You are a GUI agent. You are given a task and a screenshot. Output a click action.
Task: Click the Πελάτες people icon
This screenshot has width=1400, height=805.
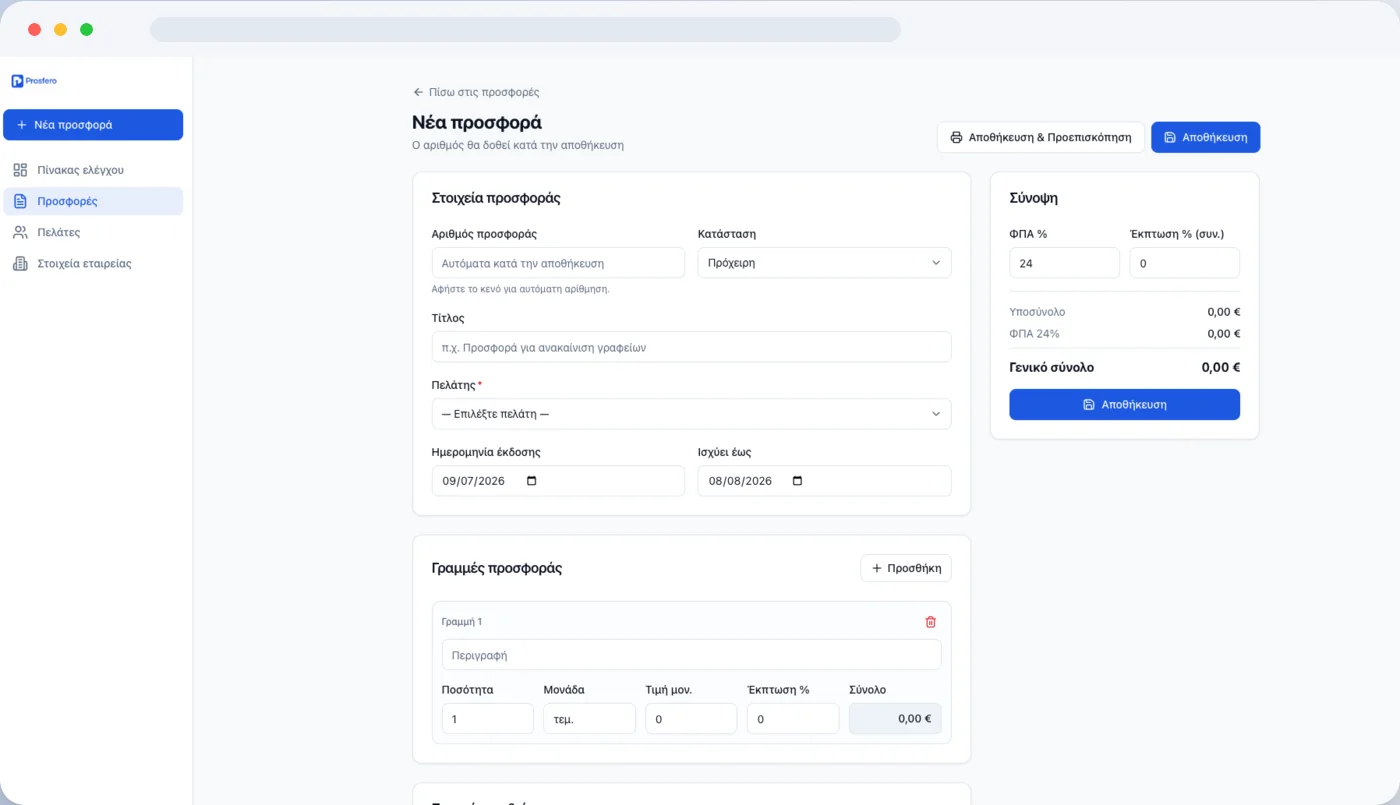pyautogui.click(x=20, y=232)
